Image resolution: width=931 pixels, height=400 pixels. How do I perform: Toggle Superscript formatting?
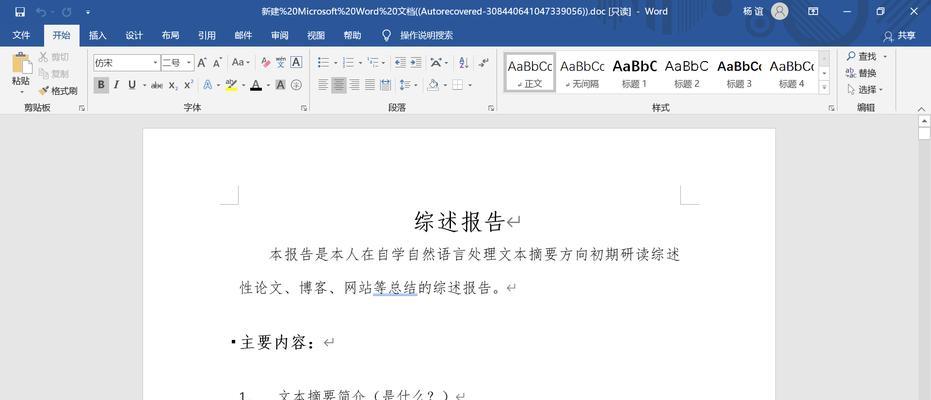tap(188, 85)
